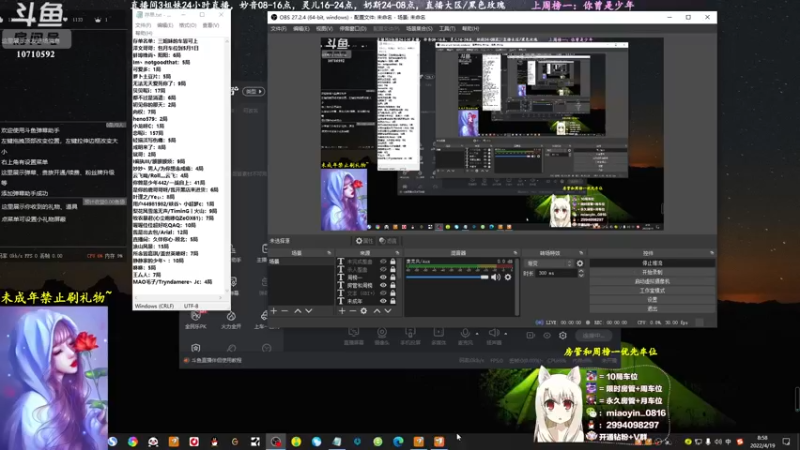Toggle lock of 文本 (GDI+) source
This screenshot has height=450, width=800.
[x=393, y=293]
